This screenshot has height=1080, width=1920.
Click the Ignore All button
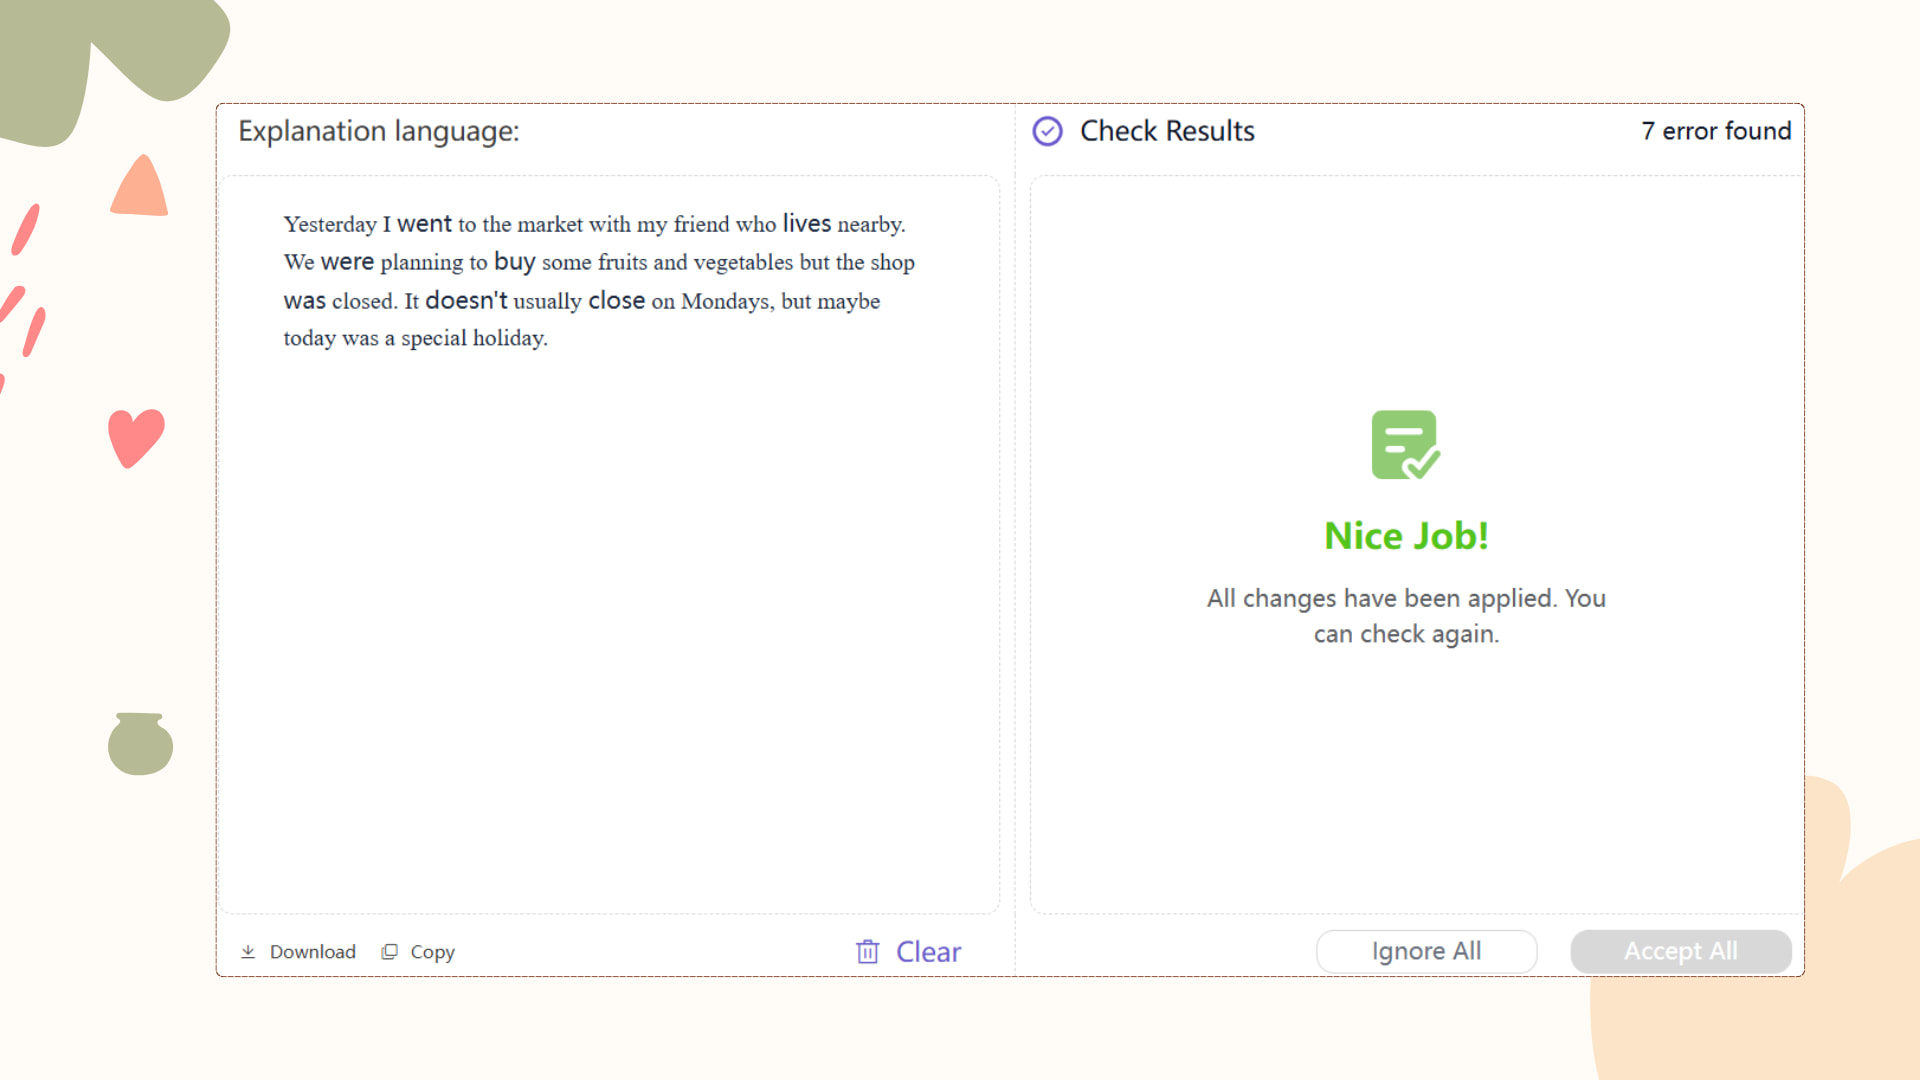(1426, 951)
